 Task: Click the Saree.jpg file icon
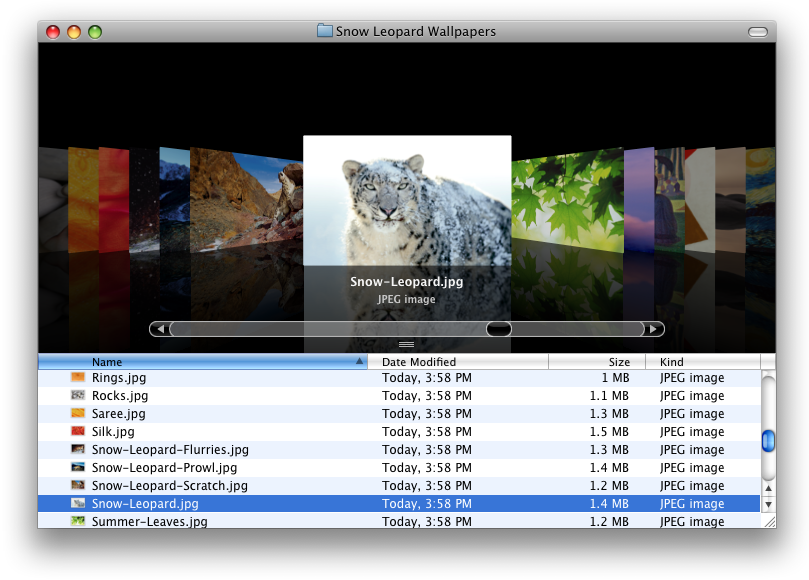(78, 414)
